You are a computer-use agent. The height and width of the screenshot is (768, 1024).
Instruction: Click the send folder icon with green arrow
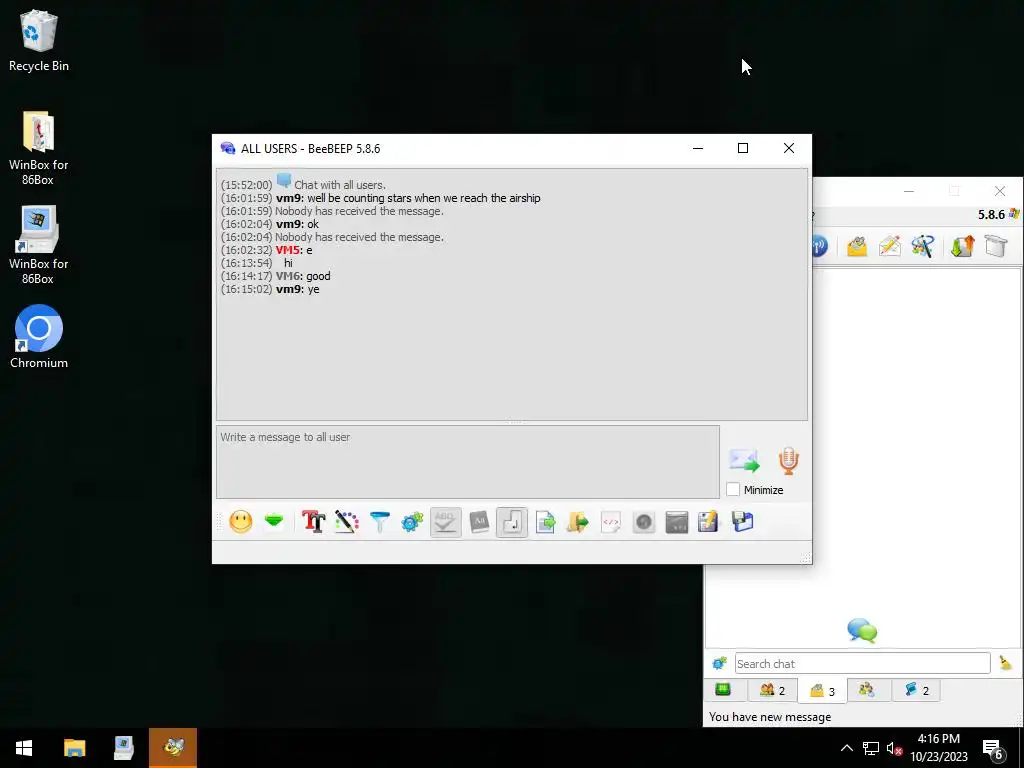[578, 522]
